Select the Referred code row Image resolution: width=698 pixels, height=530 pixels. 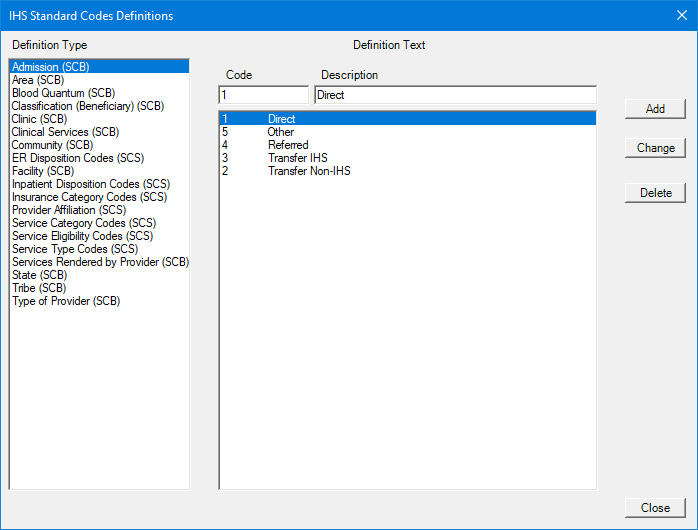click(288, 145)
